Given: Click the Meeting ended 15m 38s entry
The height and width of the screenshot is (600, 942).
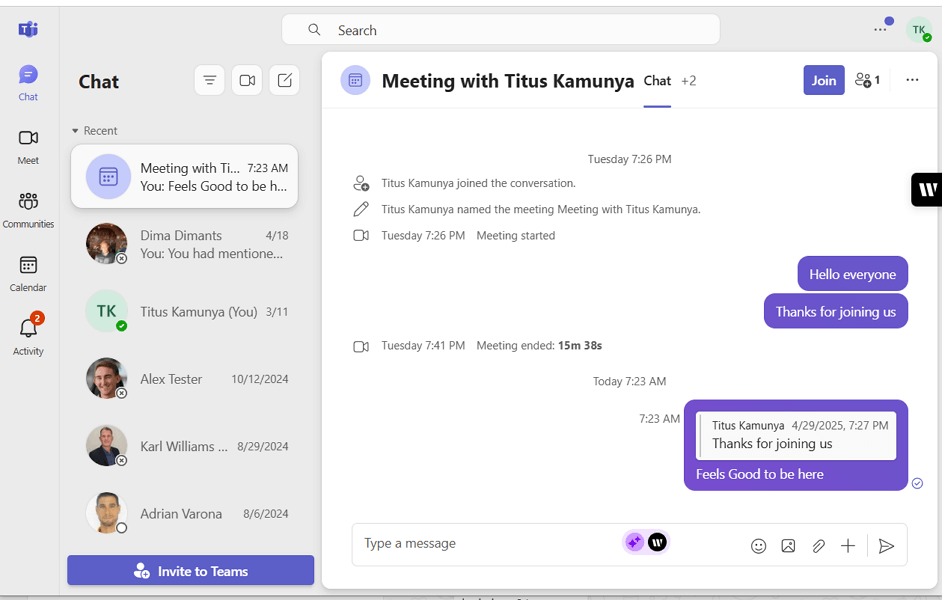Looking at the screenshot, I should pyautogui.click(x=539, y=345).
